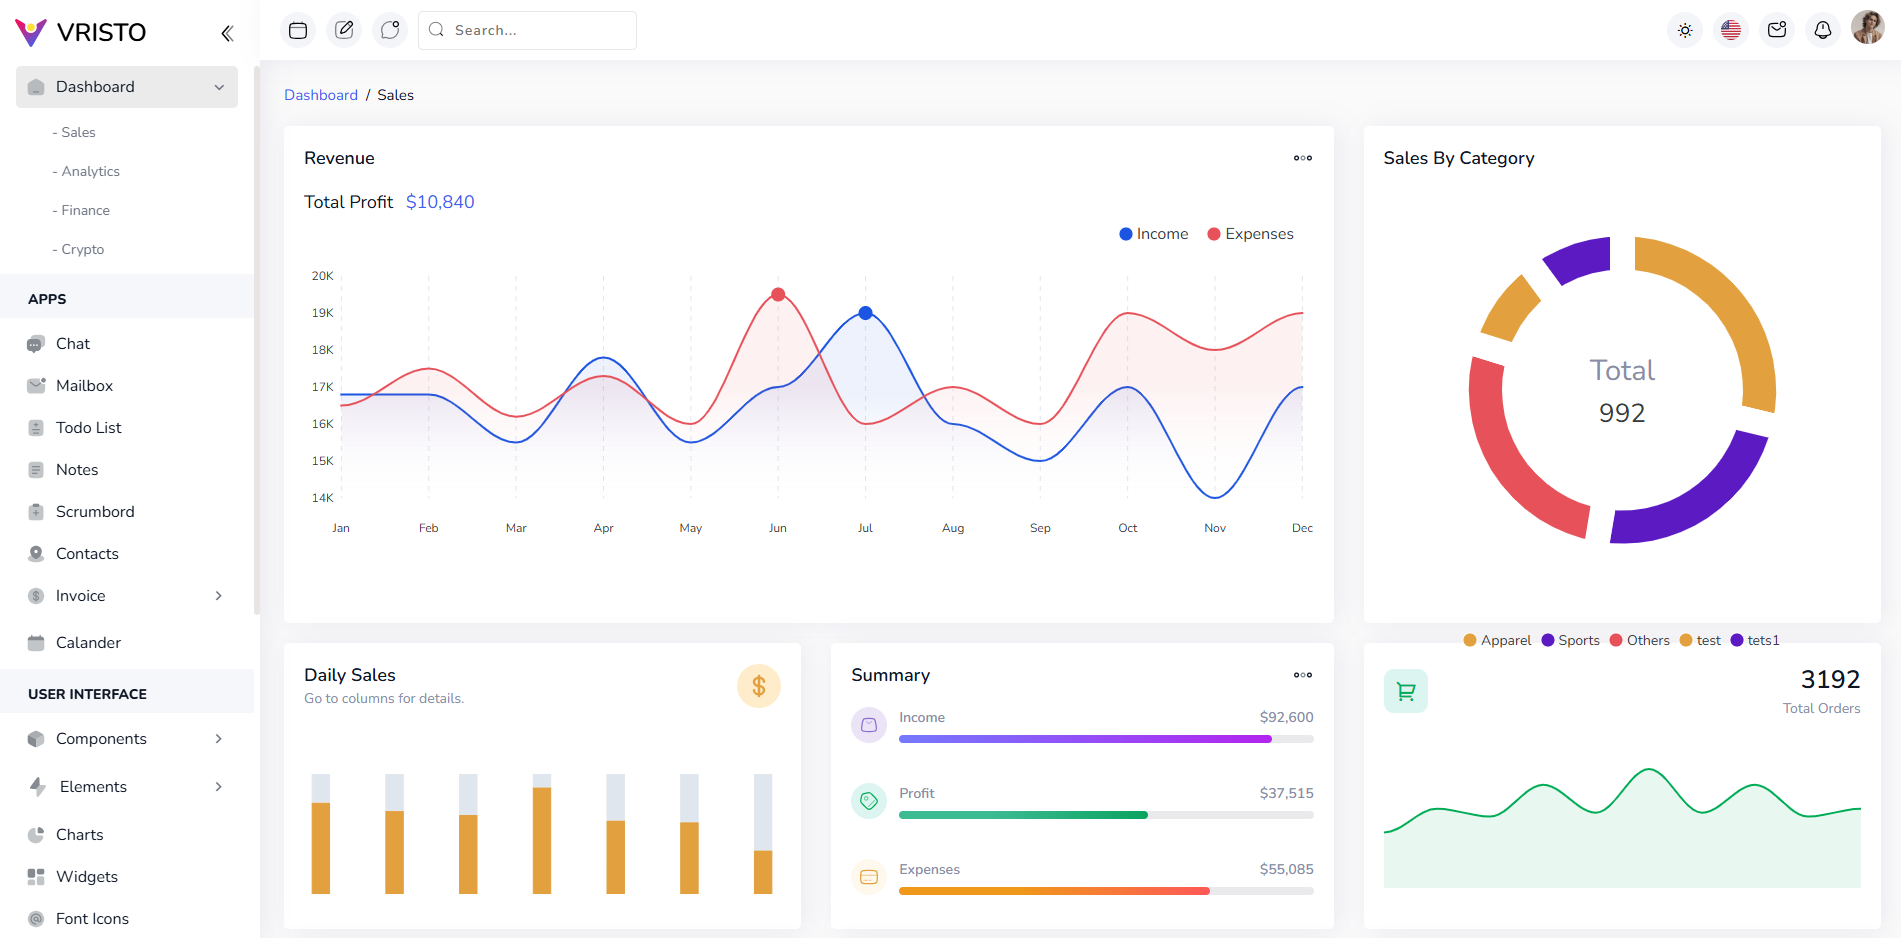Toggle Expenses series in Revenue legend
Image resolution: width=1901 pixels, height=938 pixels.
pos(1250,234)
